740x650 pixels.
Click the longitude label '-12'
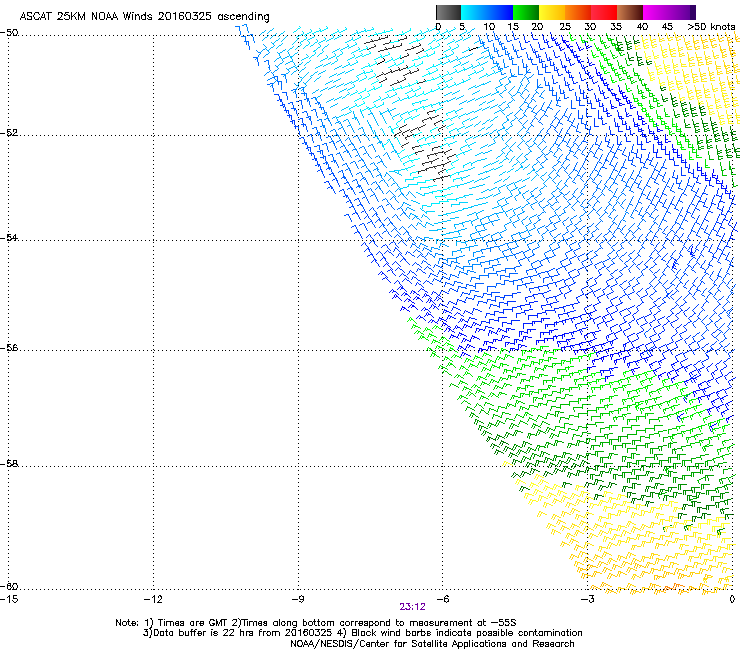[153, 599]
